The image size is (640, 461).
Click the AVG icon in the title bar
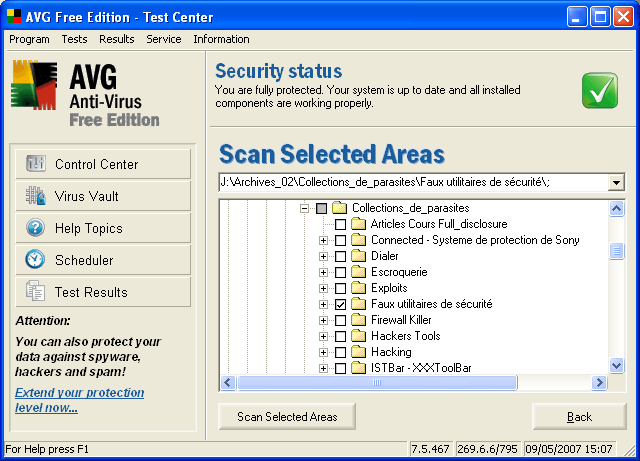pyautogui.click(x=14, y=16)
